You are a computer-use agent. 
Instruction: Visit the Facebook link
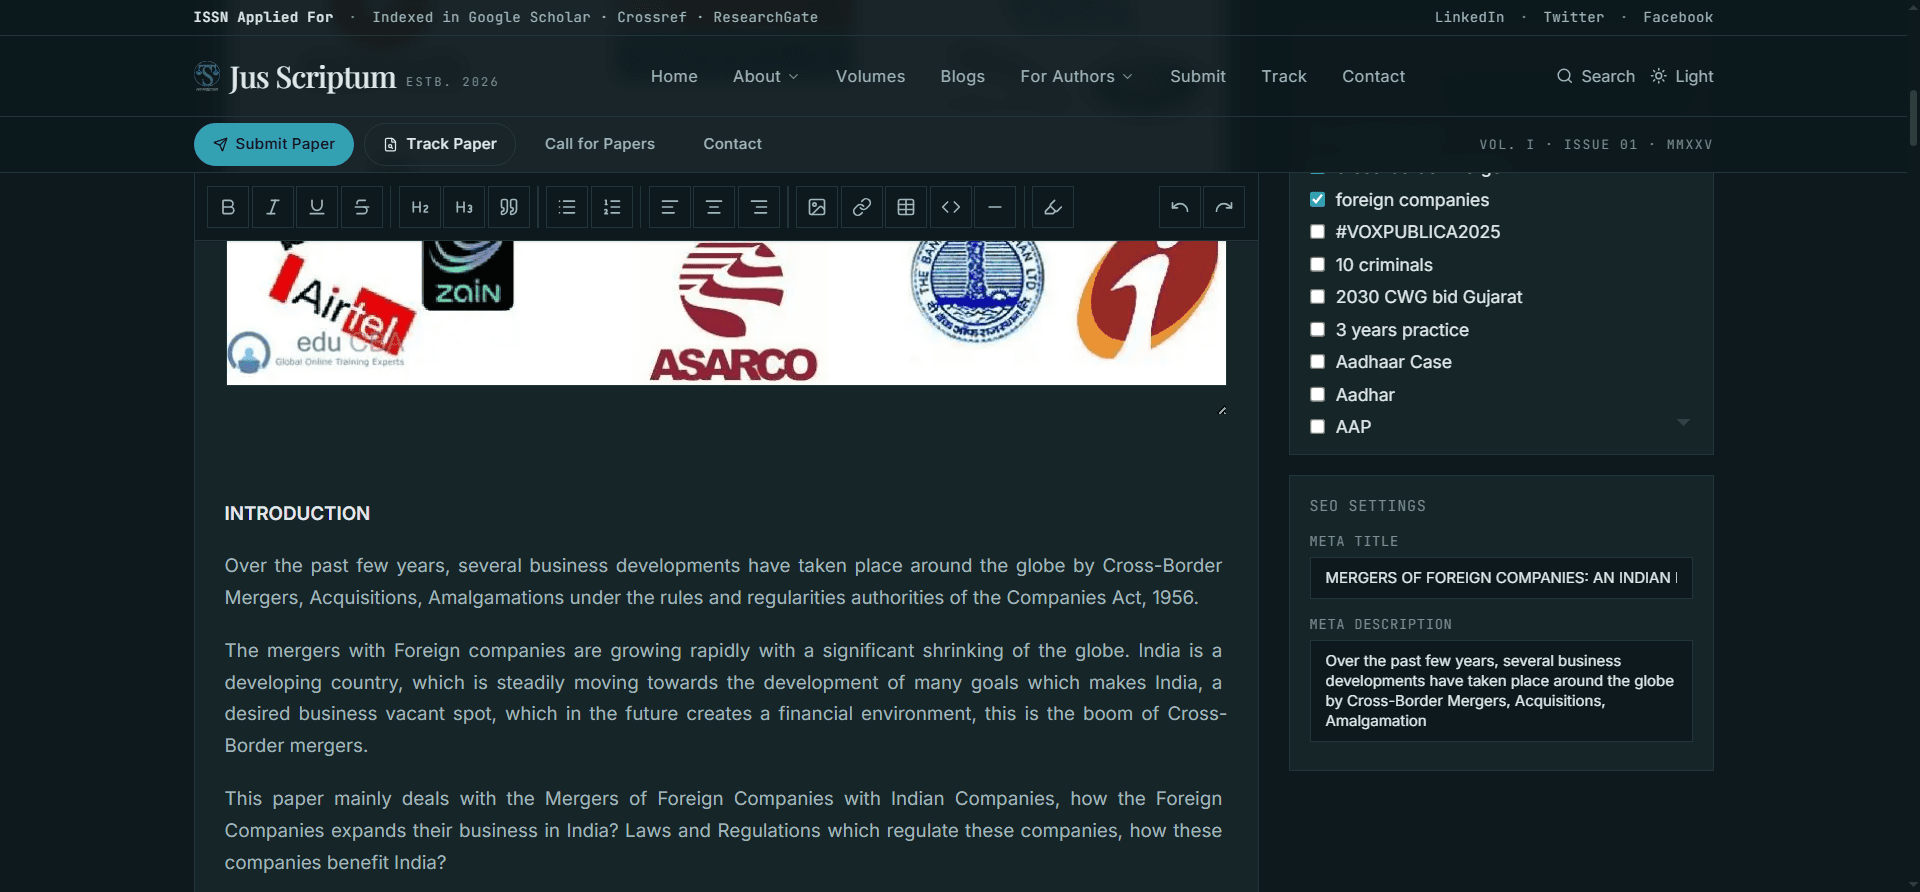[1678, 17]
